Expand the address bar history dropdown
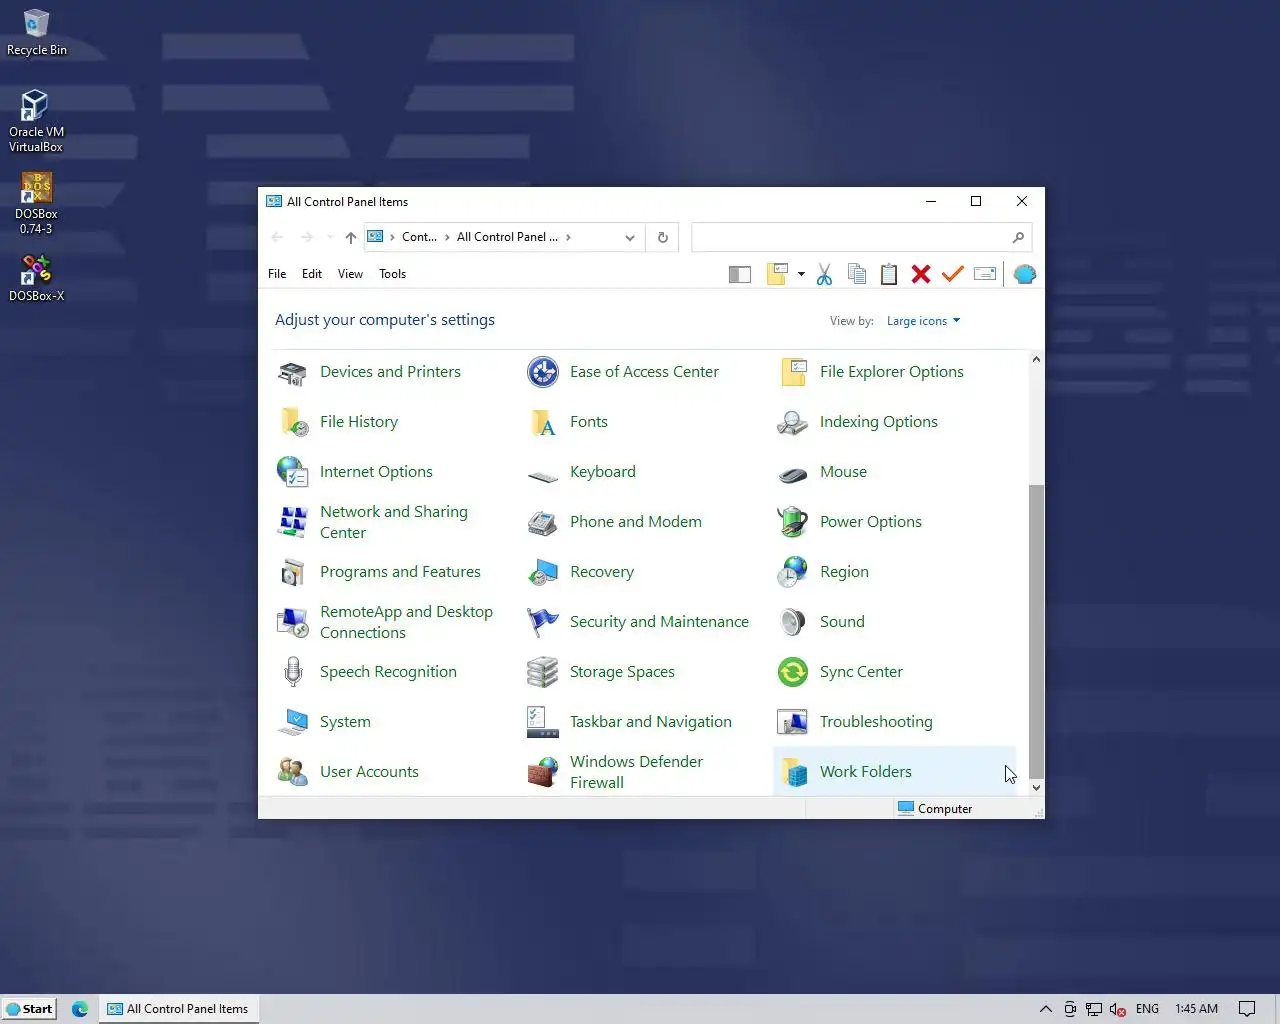Screen dimensions: 1280x1024 pyautogui.click(x=630, y=238)
